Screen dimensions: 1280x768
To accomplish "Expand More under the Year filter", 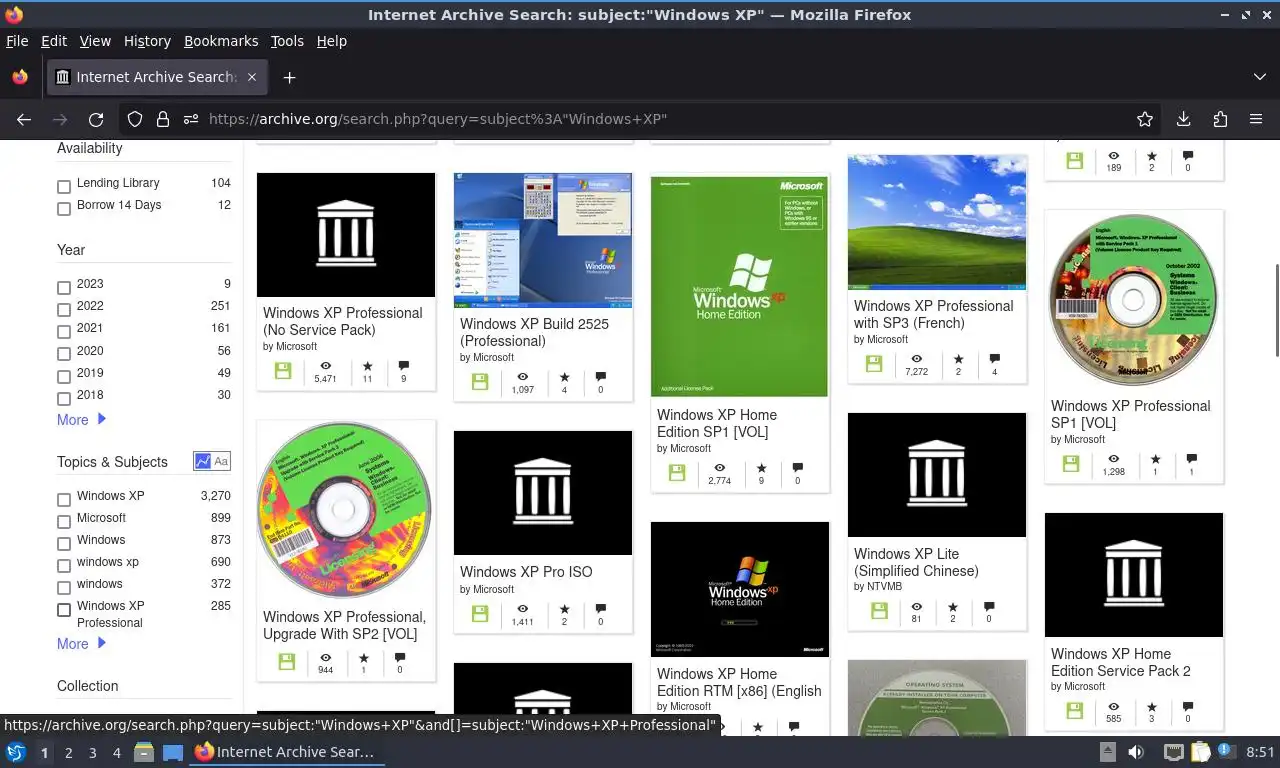I will (81, 420).
